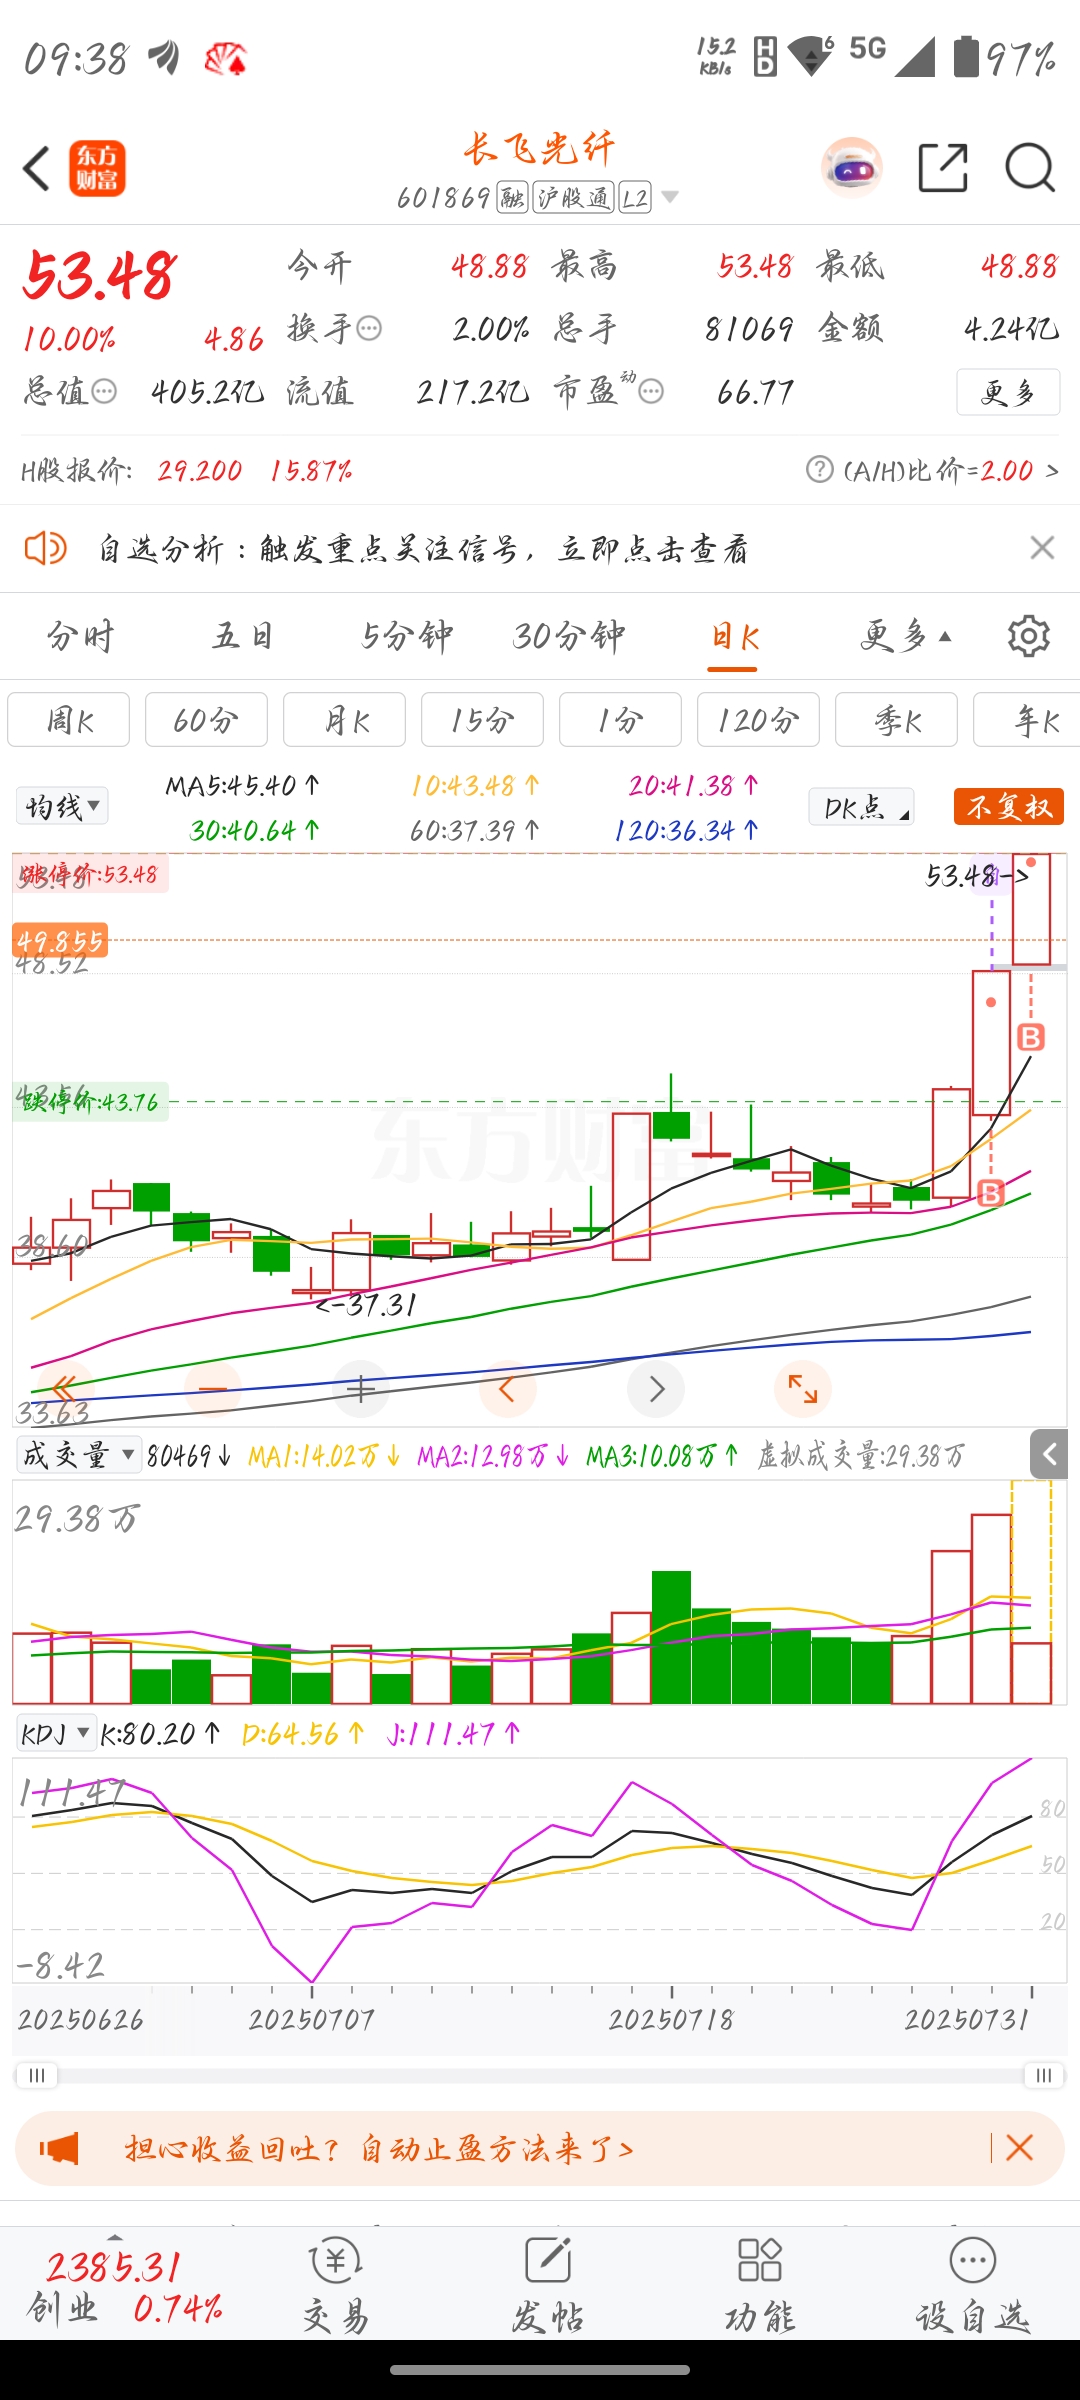Viewport: 1080px width, 2400px height.
Task: Open the search magnifier icon
Action: [1030, 167]
